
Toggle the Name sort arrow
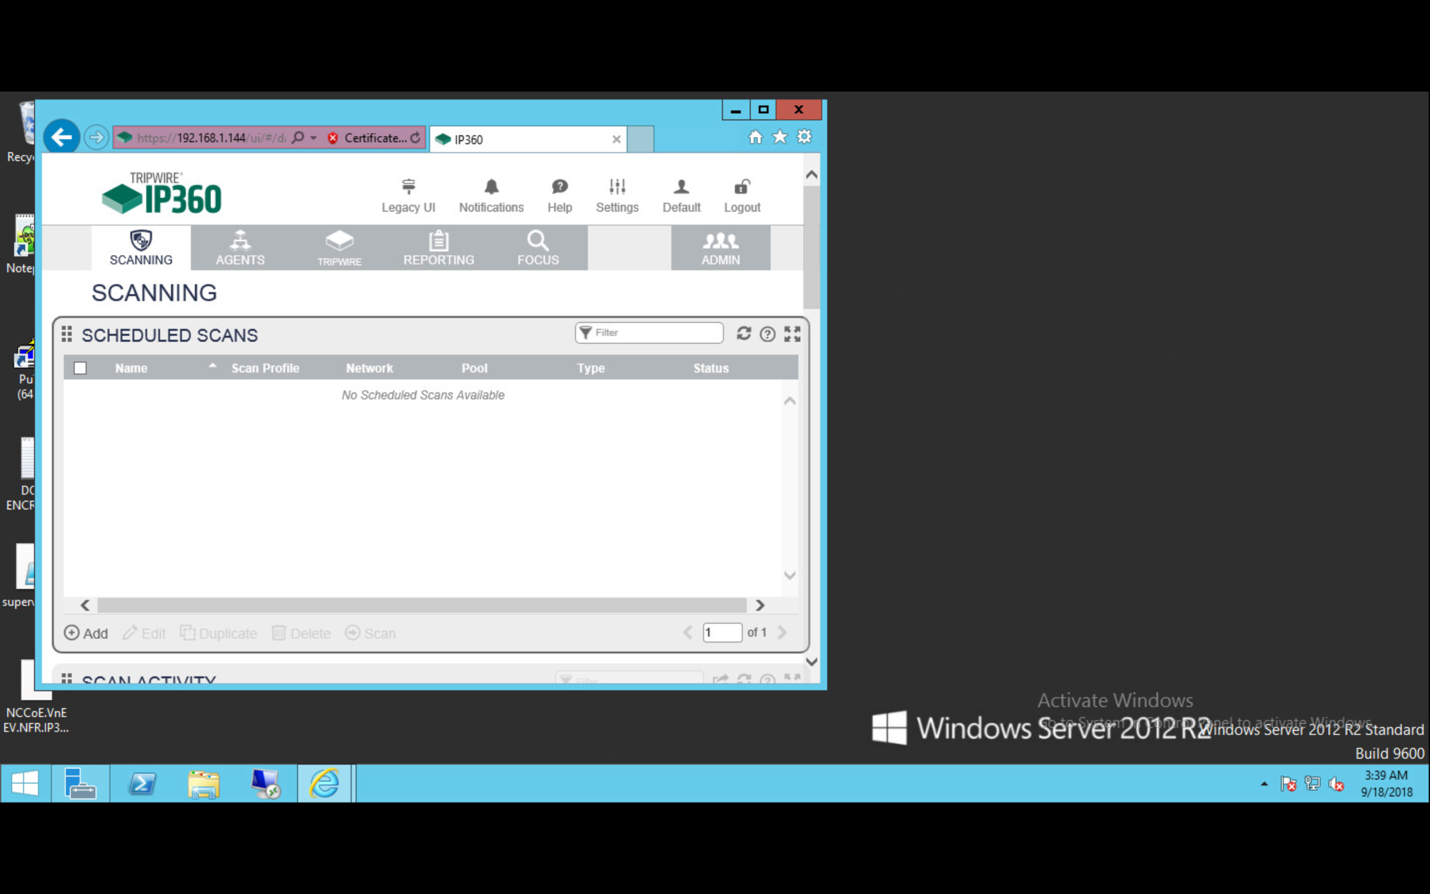212,367
